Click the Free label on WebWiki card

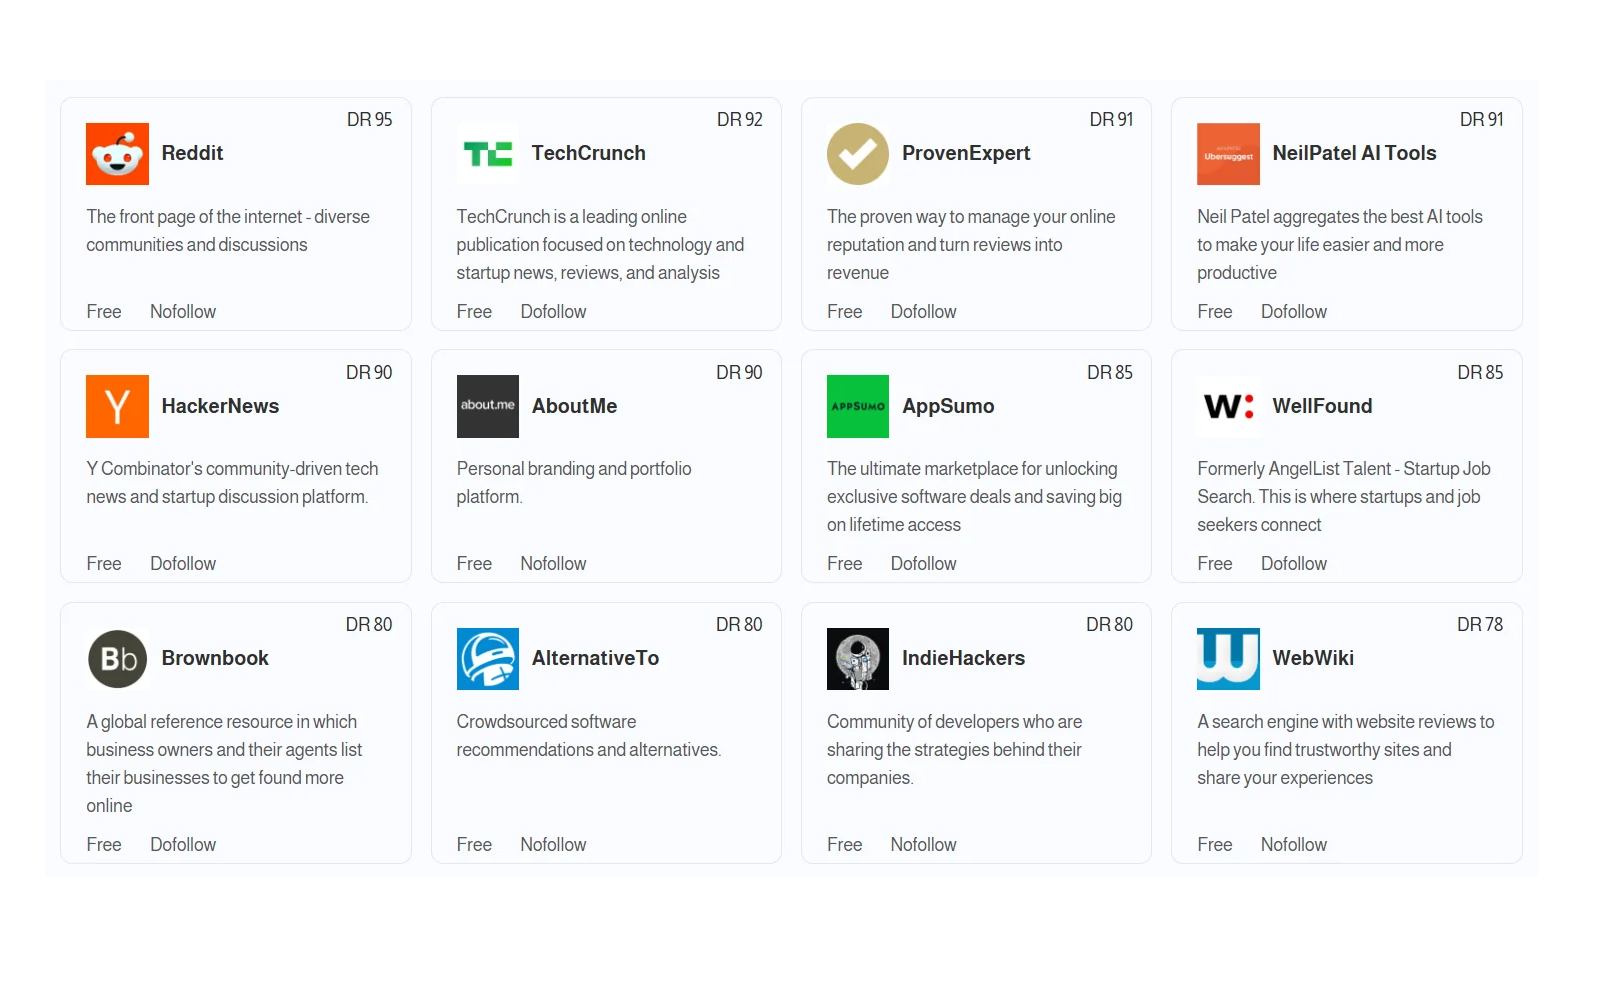coord(1215,845)
